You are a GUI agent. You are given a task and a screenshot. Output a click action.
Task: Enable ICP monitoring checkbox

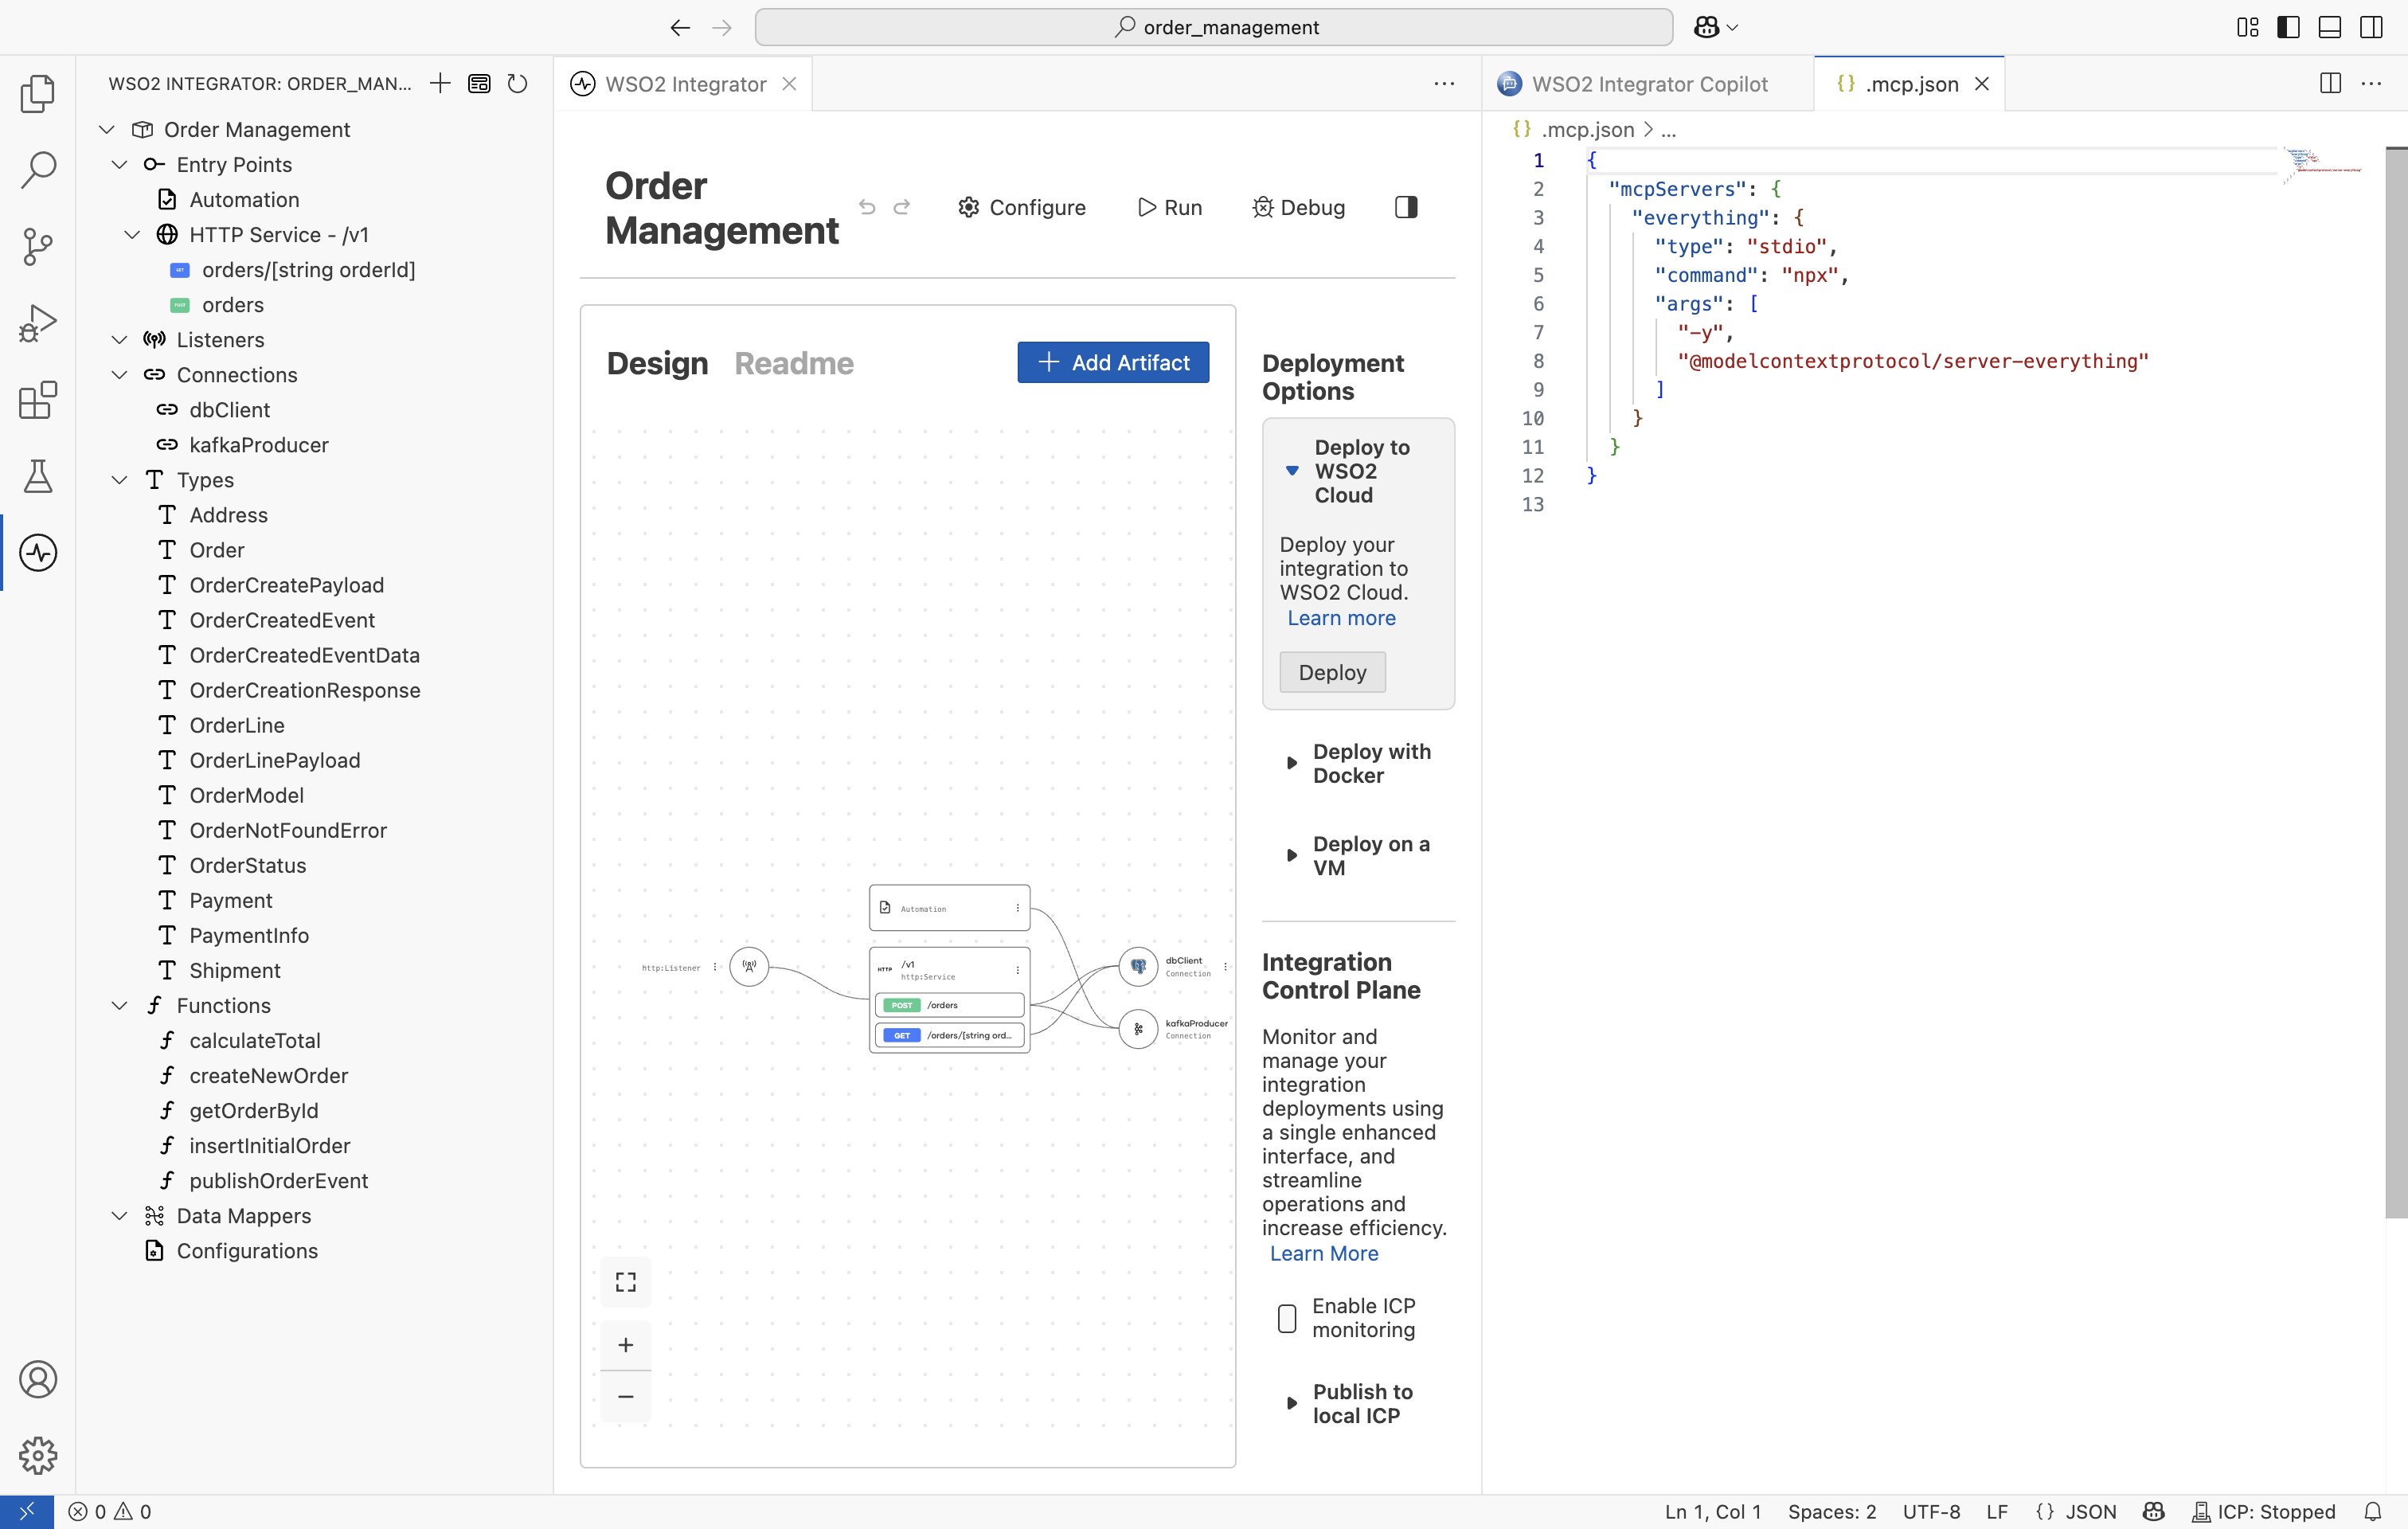click(1287, 1318)
